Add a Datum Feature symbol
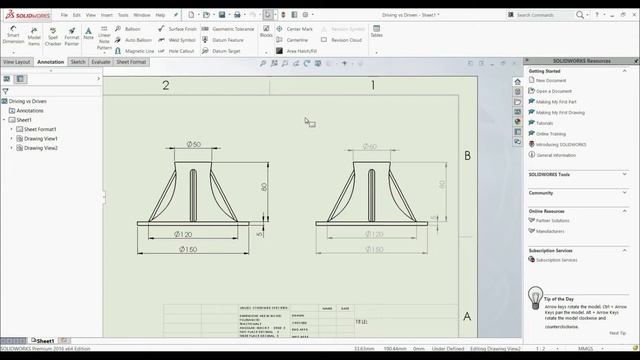 [x=223, y=40]
